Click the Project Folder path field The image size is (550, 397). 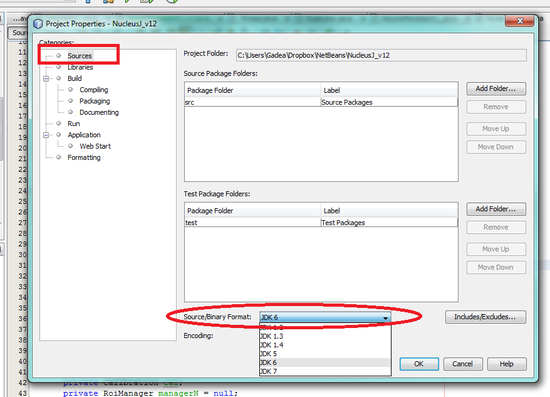[381, 55]
